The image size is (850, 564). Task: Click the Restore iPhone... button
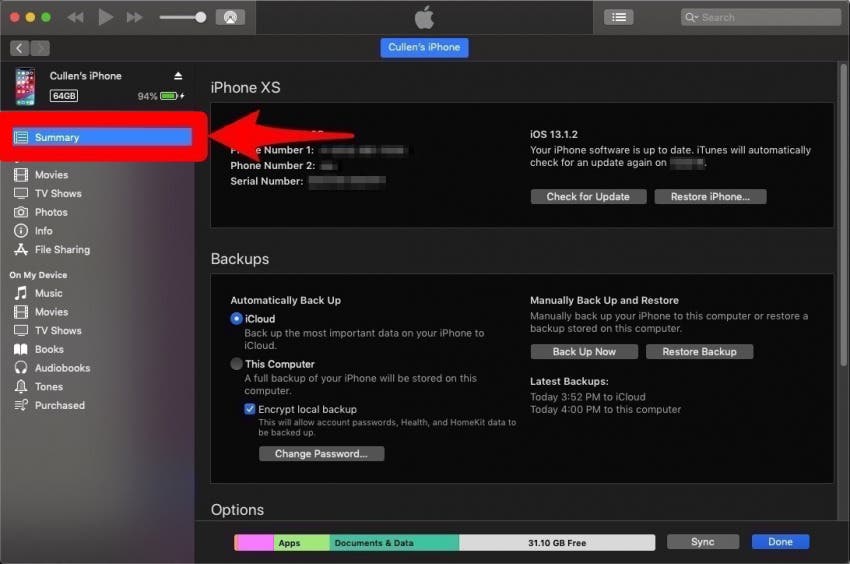[710, 197]
